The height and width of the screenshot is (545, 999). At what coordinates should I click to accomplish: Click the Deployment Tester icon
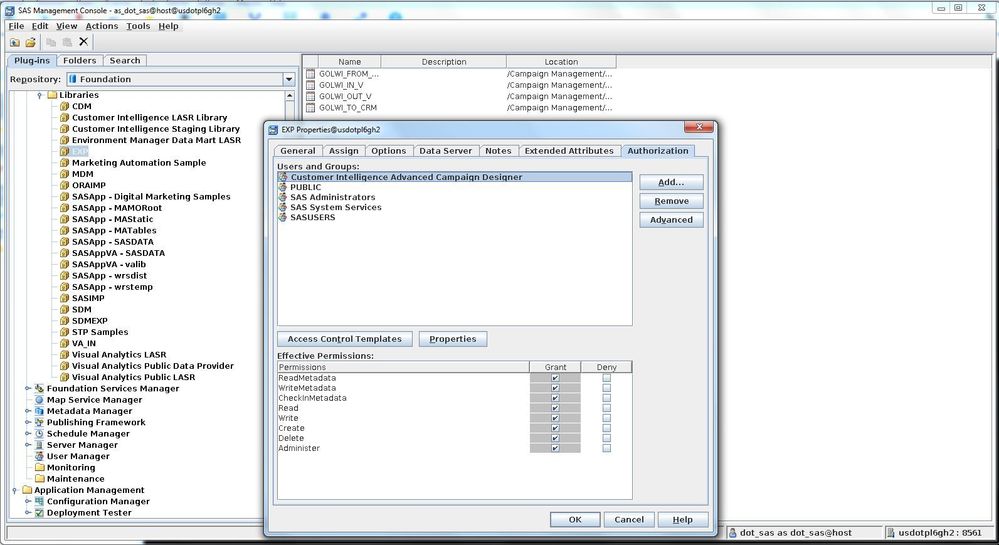40,513
